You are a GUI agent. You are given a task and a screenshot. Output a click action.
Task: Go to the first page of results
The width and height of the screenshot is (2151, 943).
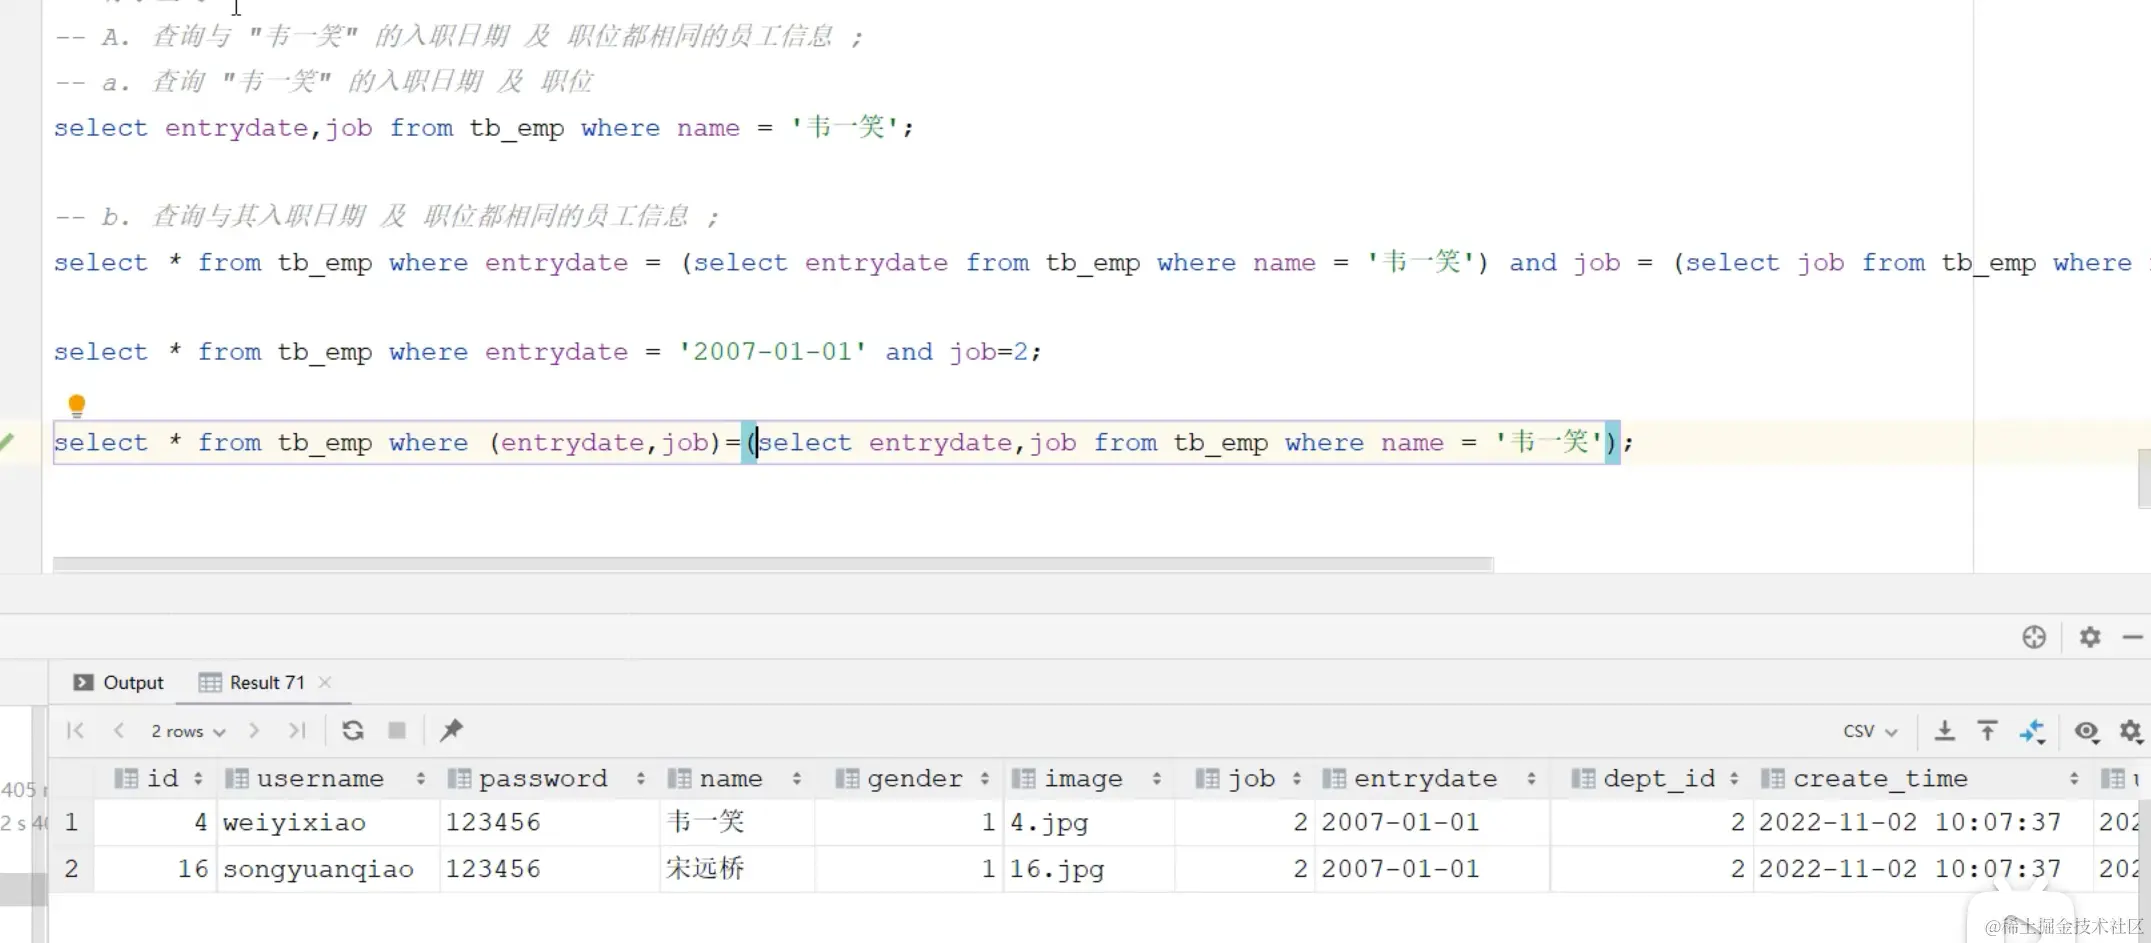pyautogui.click(x=75, y=731)
